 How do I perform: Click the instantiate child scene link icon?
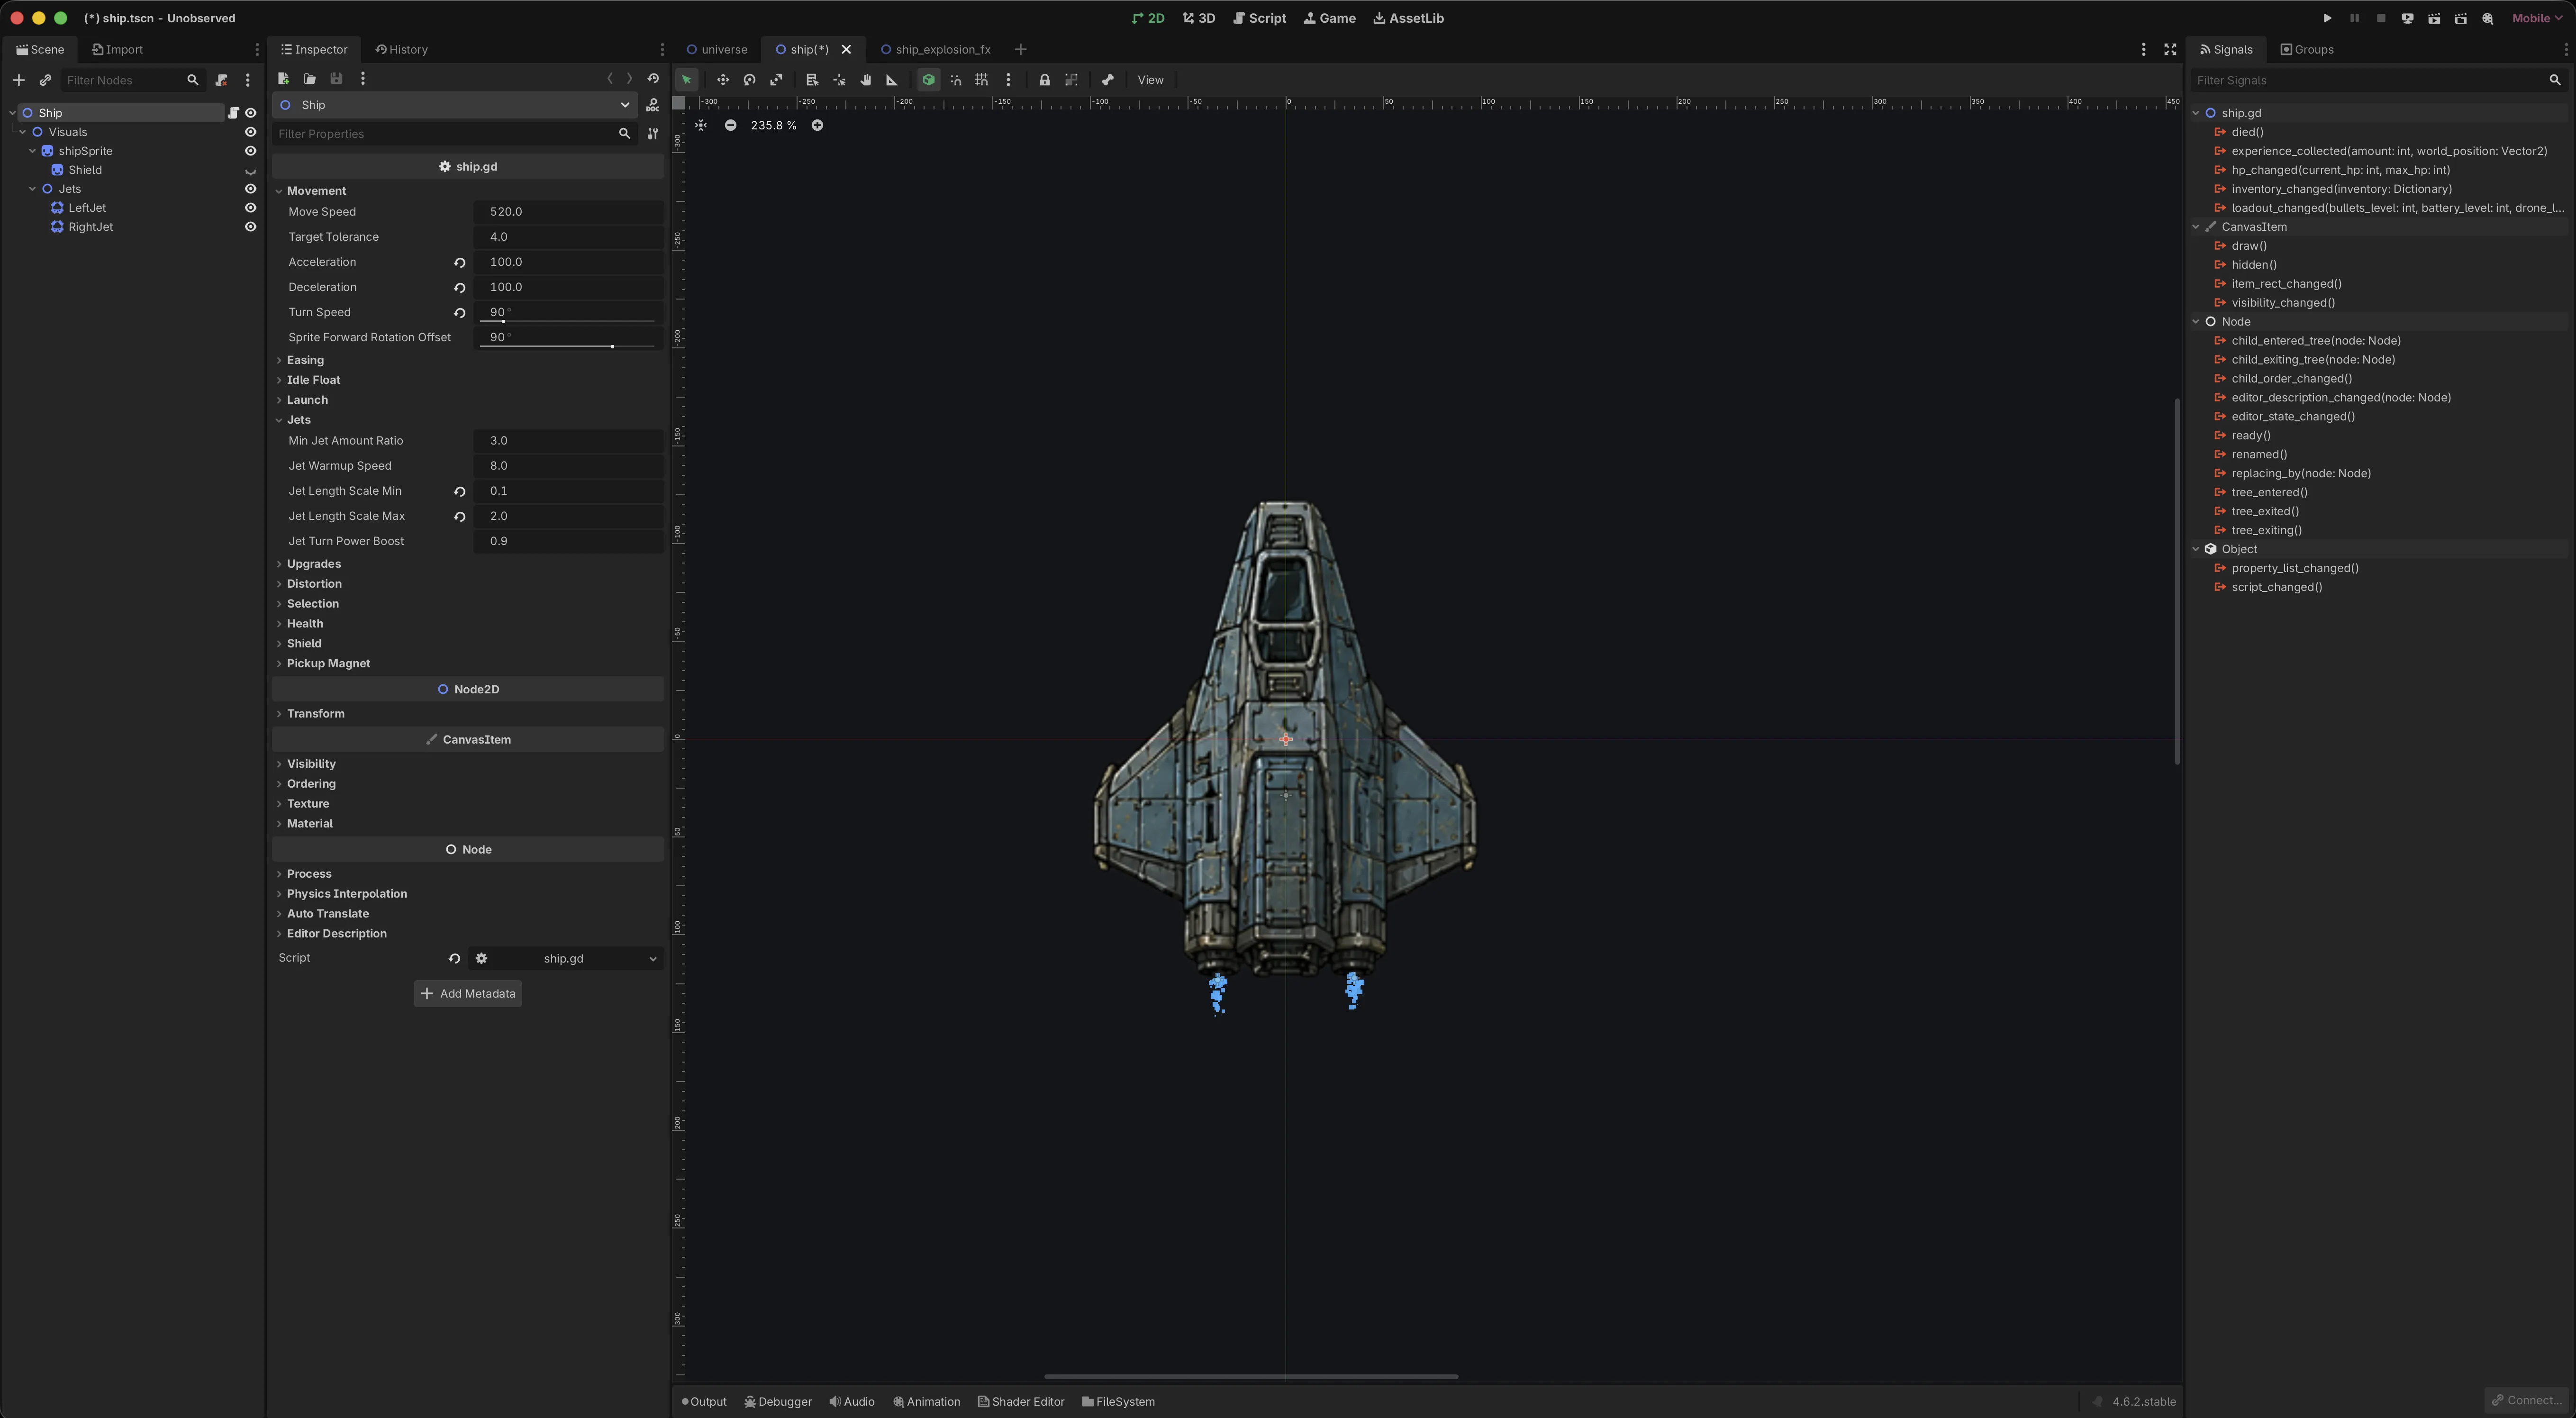coord(45,80)
